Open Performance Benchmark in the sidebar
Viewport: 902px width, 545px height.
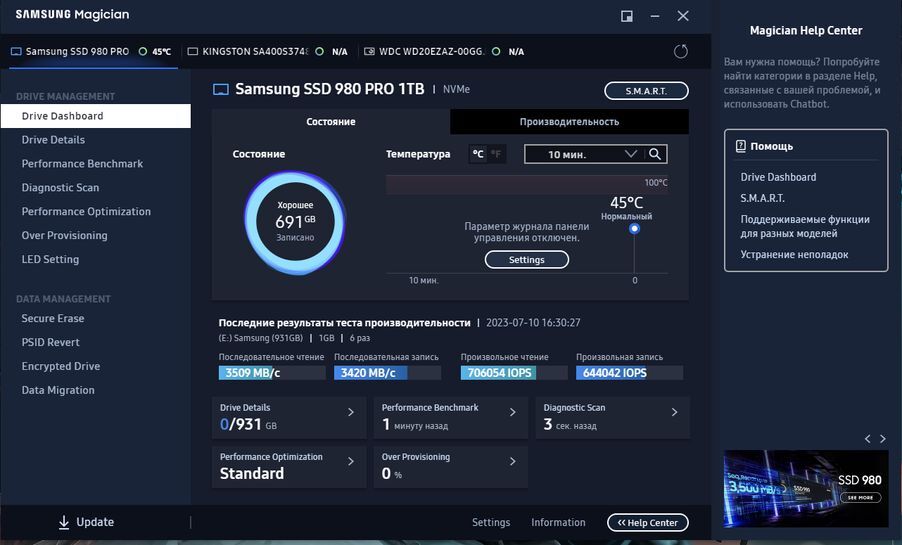[82, 164]
